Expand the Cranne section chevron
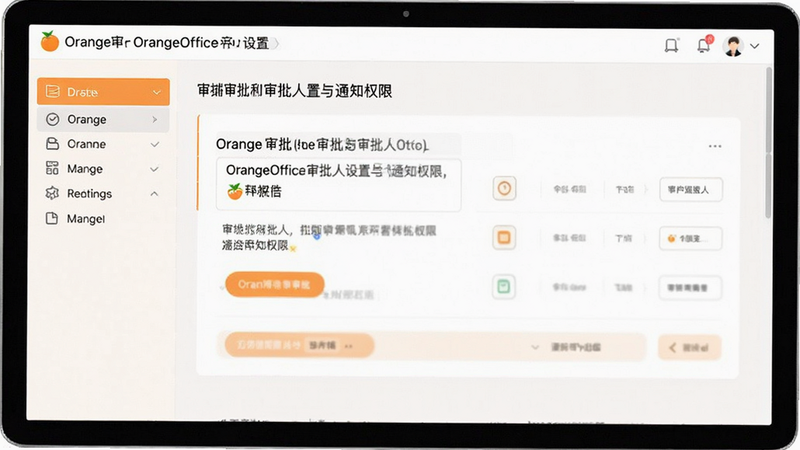The image size is (800, 450). pos(155,144)
